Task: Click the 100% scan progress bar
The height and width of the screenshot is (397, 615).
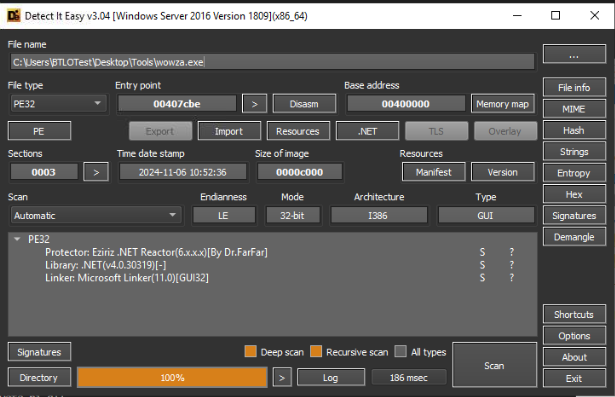Action: click(x=172, y=377)
